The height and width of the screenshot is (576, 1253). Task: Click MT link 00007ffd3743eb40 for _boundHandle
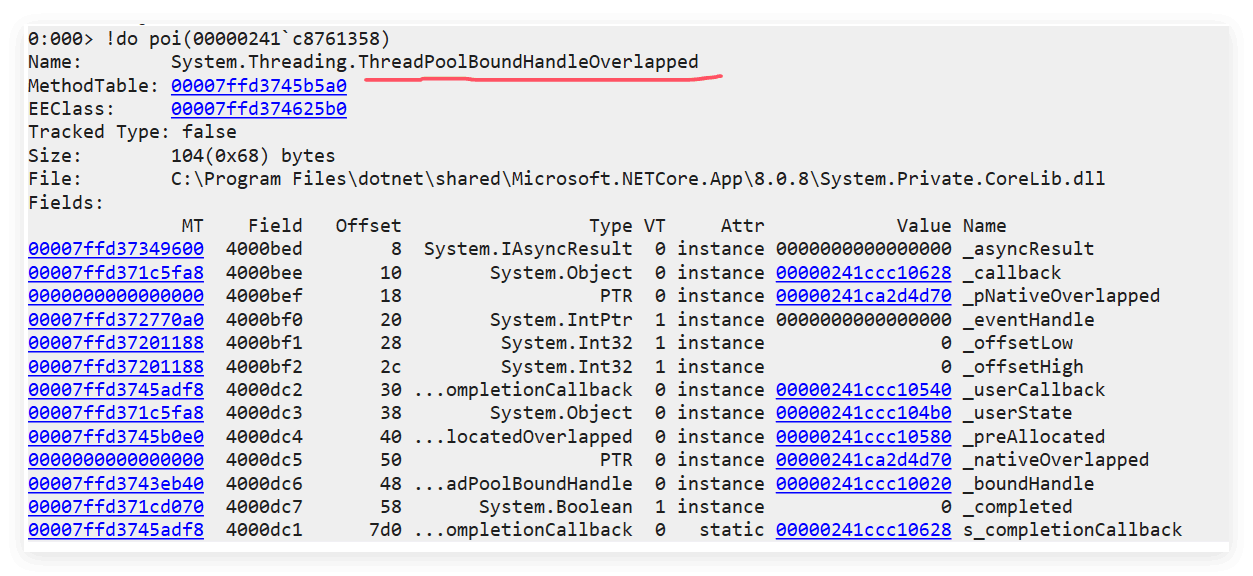tap(116, 484)
